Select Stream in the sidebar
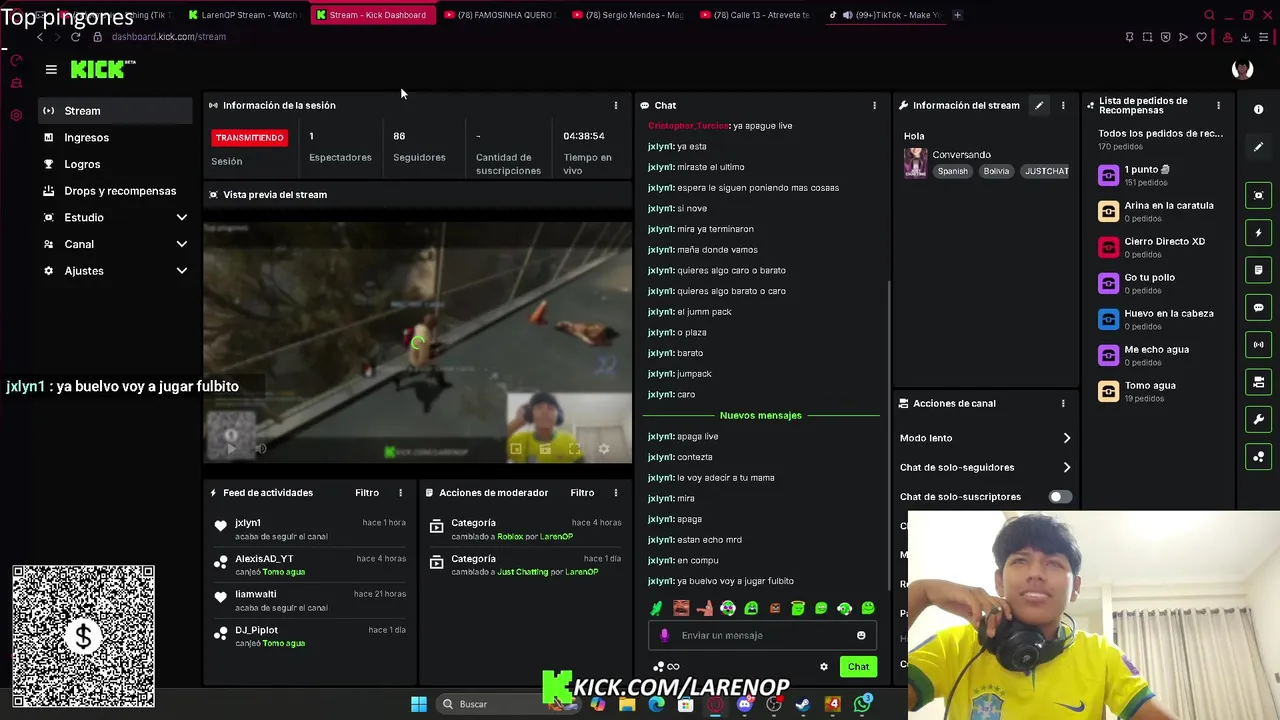This screenshot has height=720, width=1280. [115, 111]
